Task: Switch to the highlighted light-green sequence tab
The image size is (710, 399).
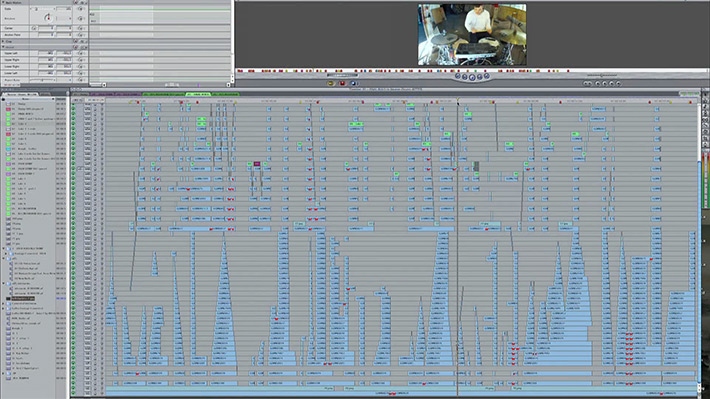Action: (x=198, y=94)
